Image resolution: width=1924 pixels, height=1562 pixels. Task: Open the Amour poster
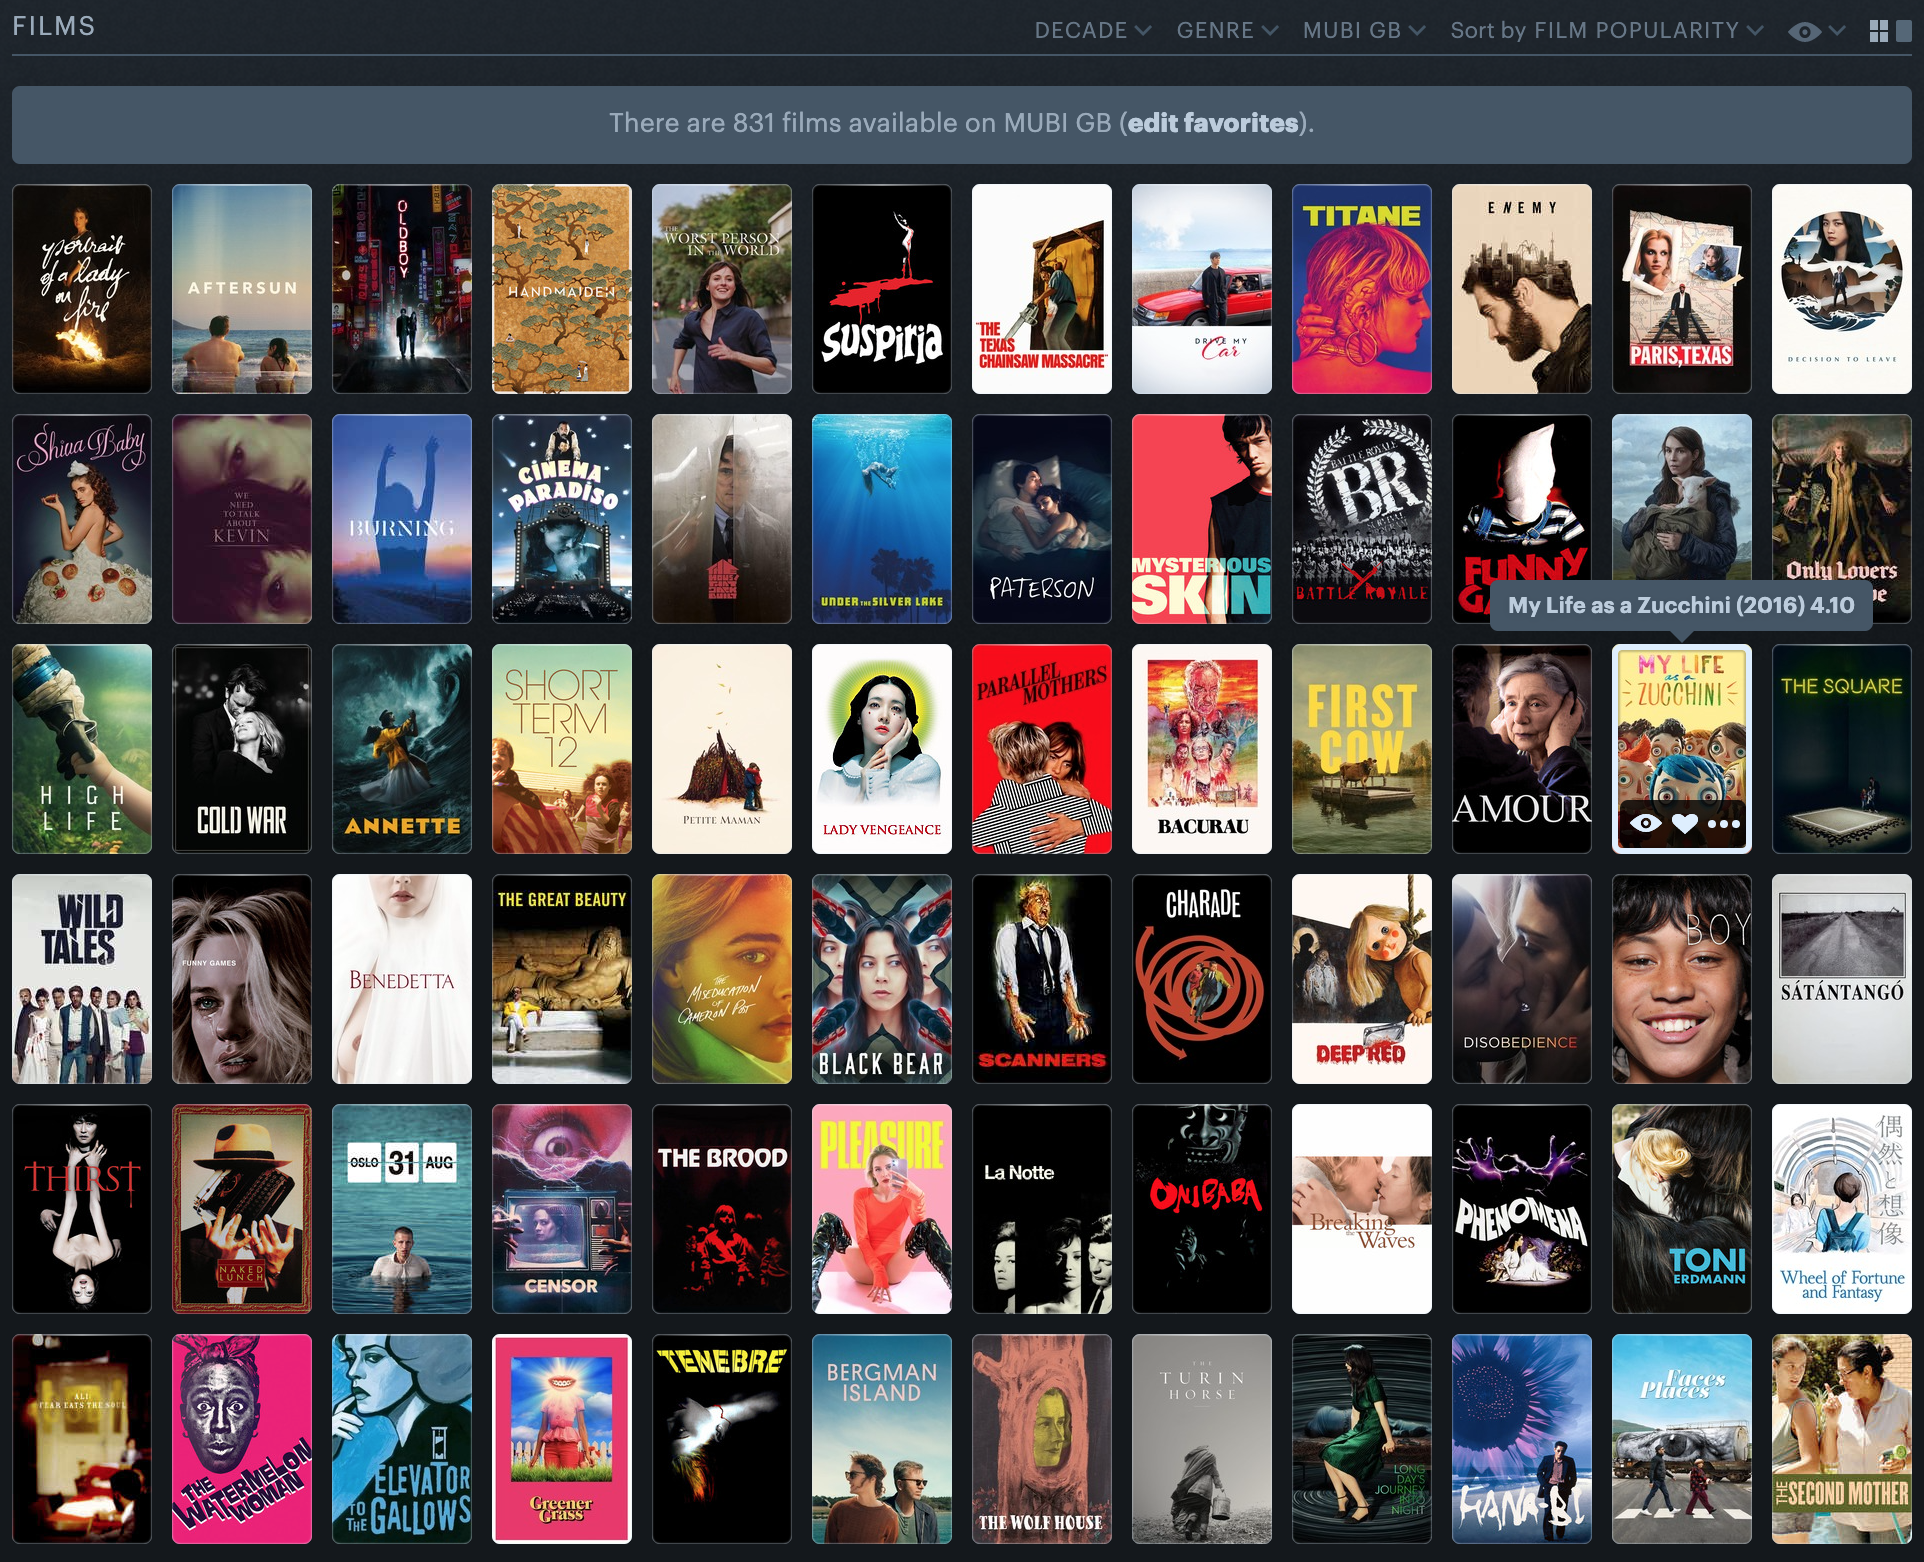tap(1522, 749)
